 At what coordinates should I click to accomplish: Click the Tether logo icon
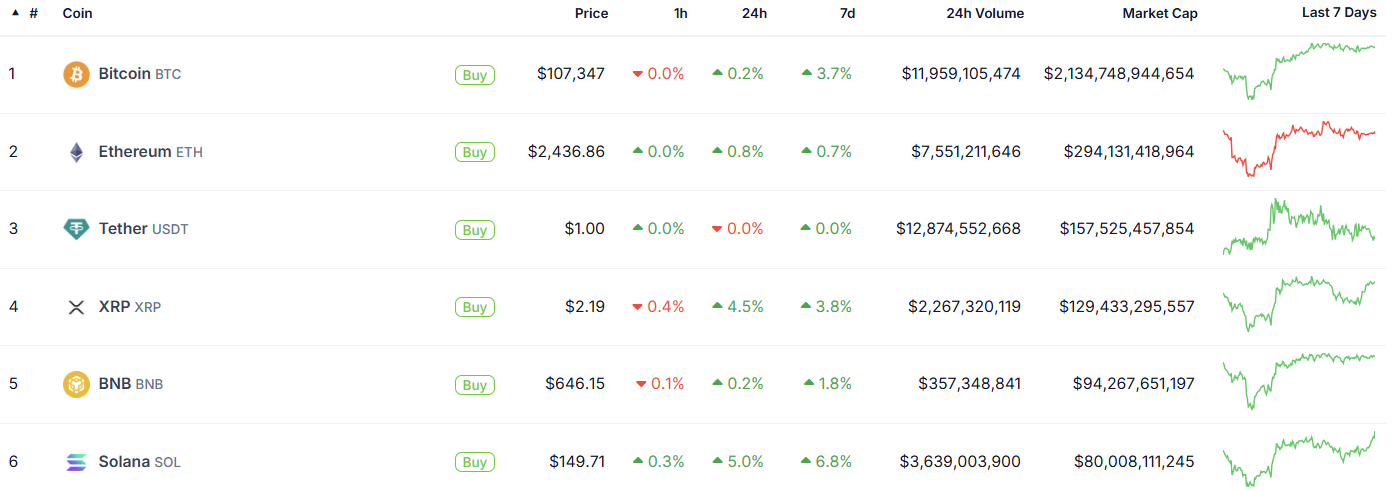(76, 229)
